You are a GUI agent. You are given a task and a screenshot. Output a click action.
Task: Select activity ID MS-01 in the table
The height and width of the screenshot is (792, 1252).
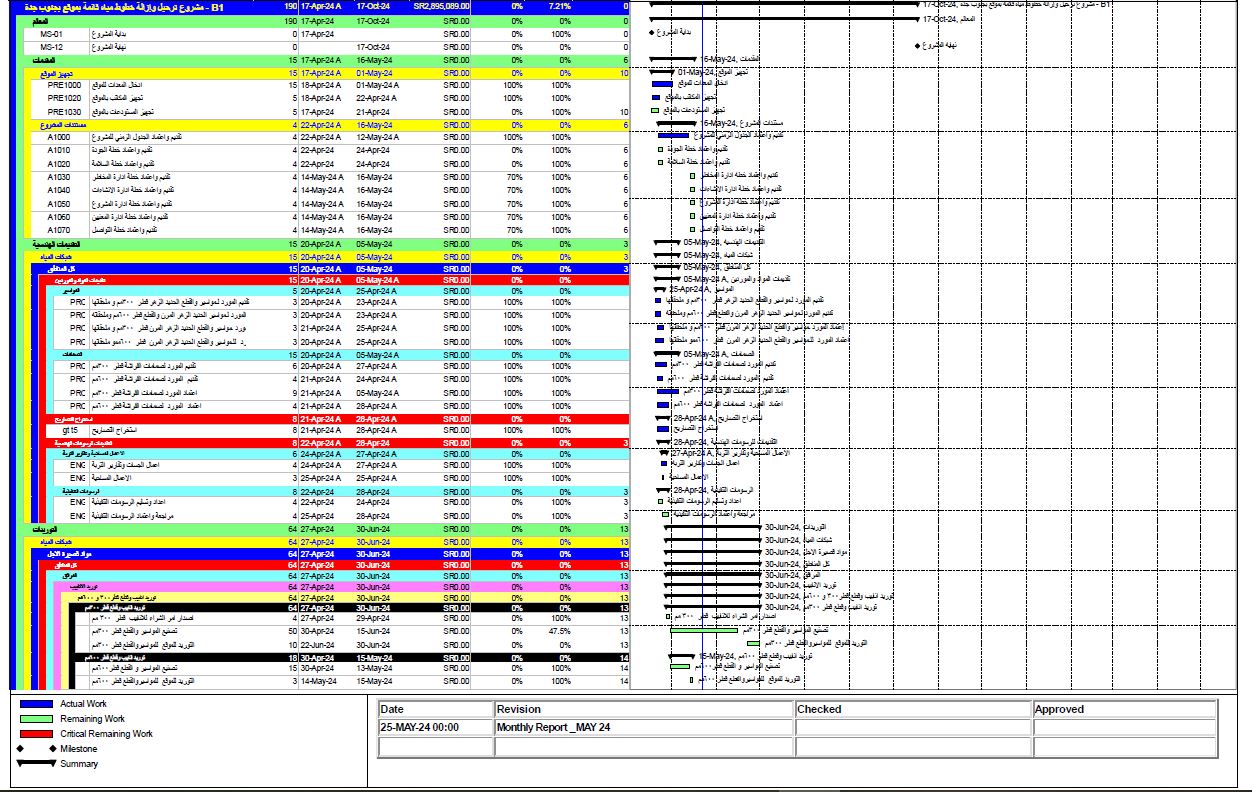coord(52,34)
